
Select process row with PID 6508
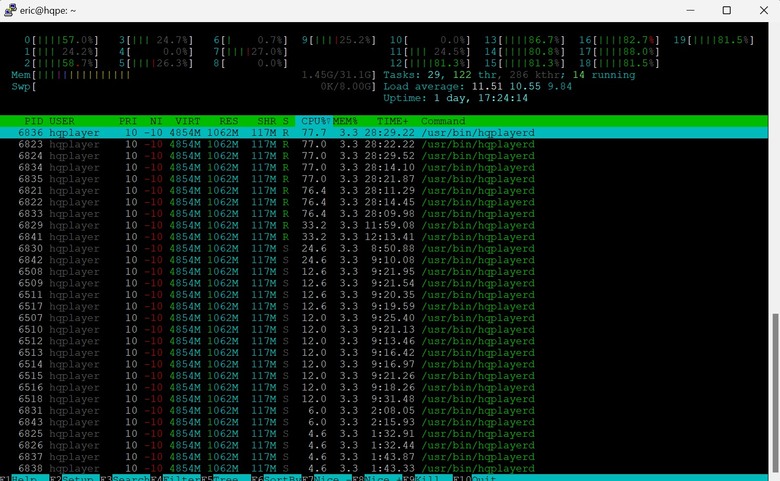tap(384, 272)
